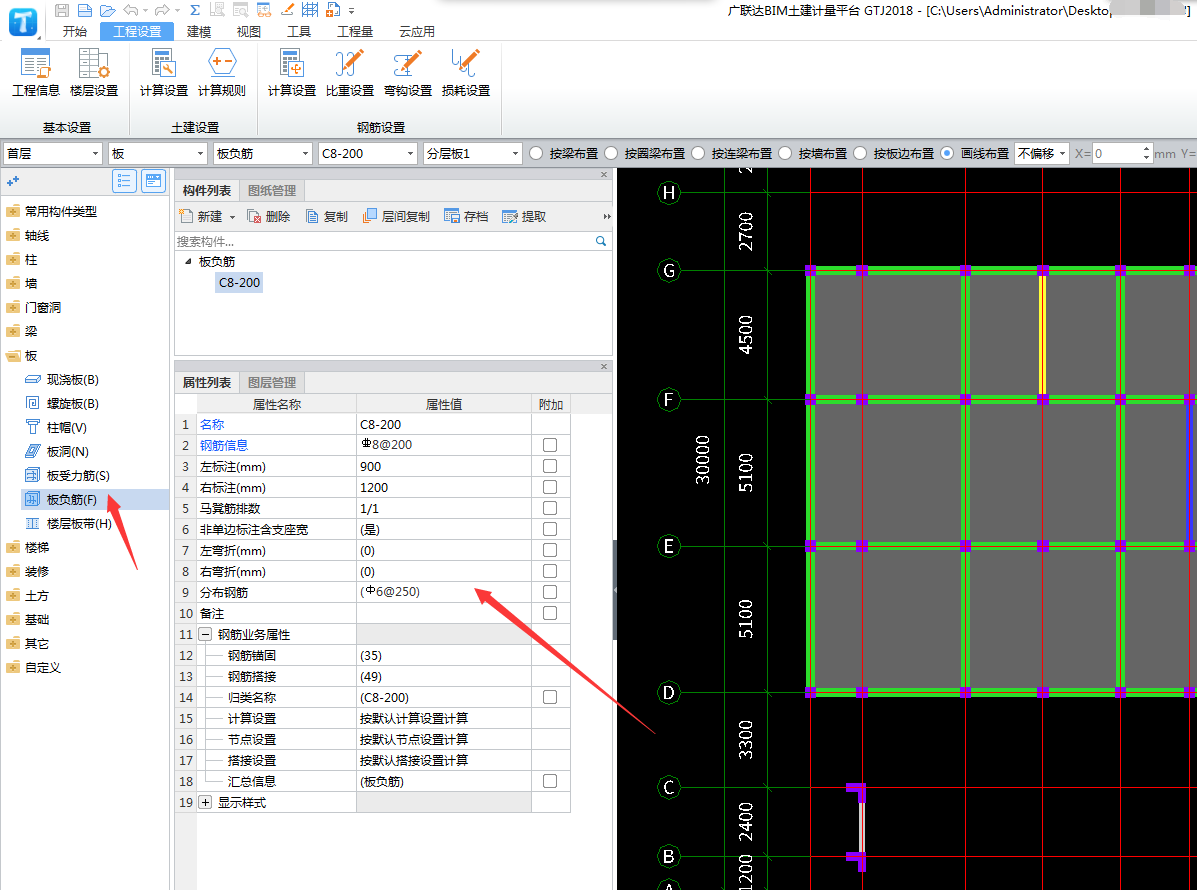
Task: Open the 分层板1 layer dropdown
Action: click(473, 153)
